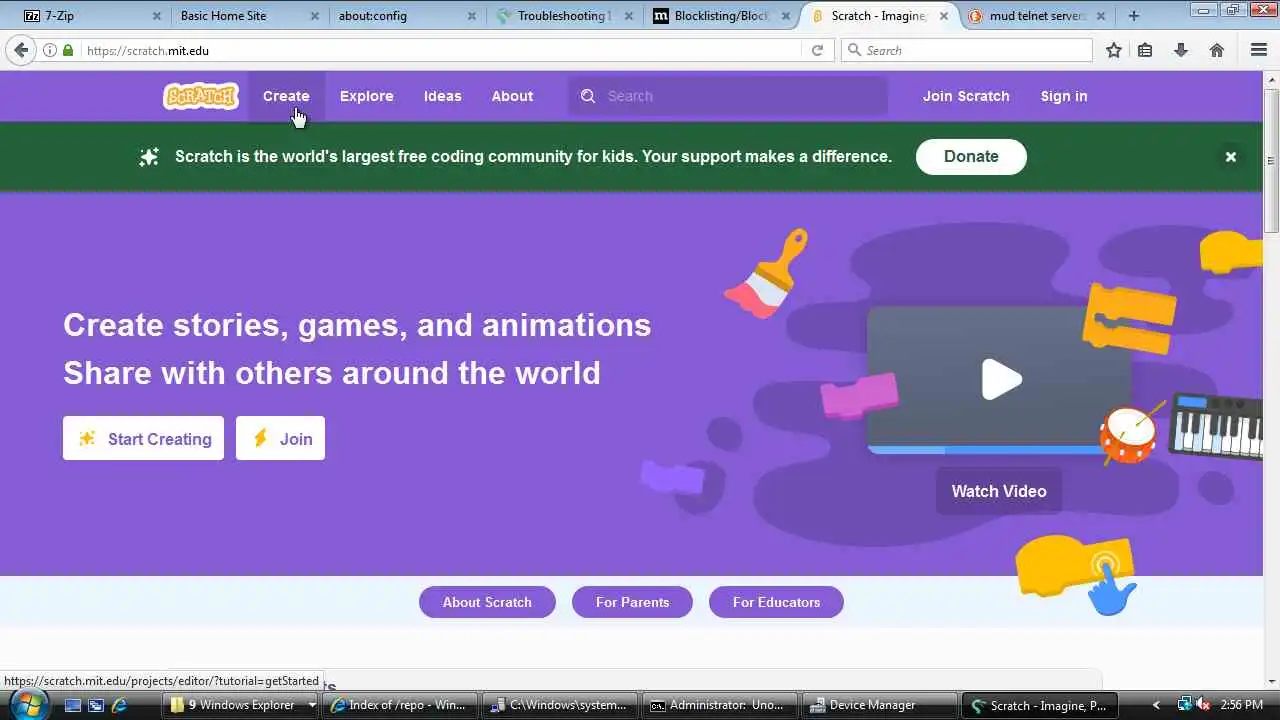The image size is (1280, 720).
Task: Reload the page with the refresh icon
Action: tap(817, 50)
